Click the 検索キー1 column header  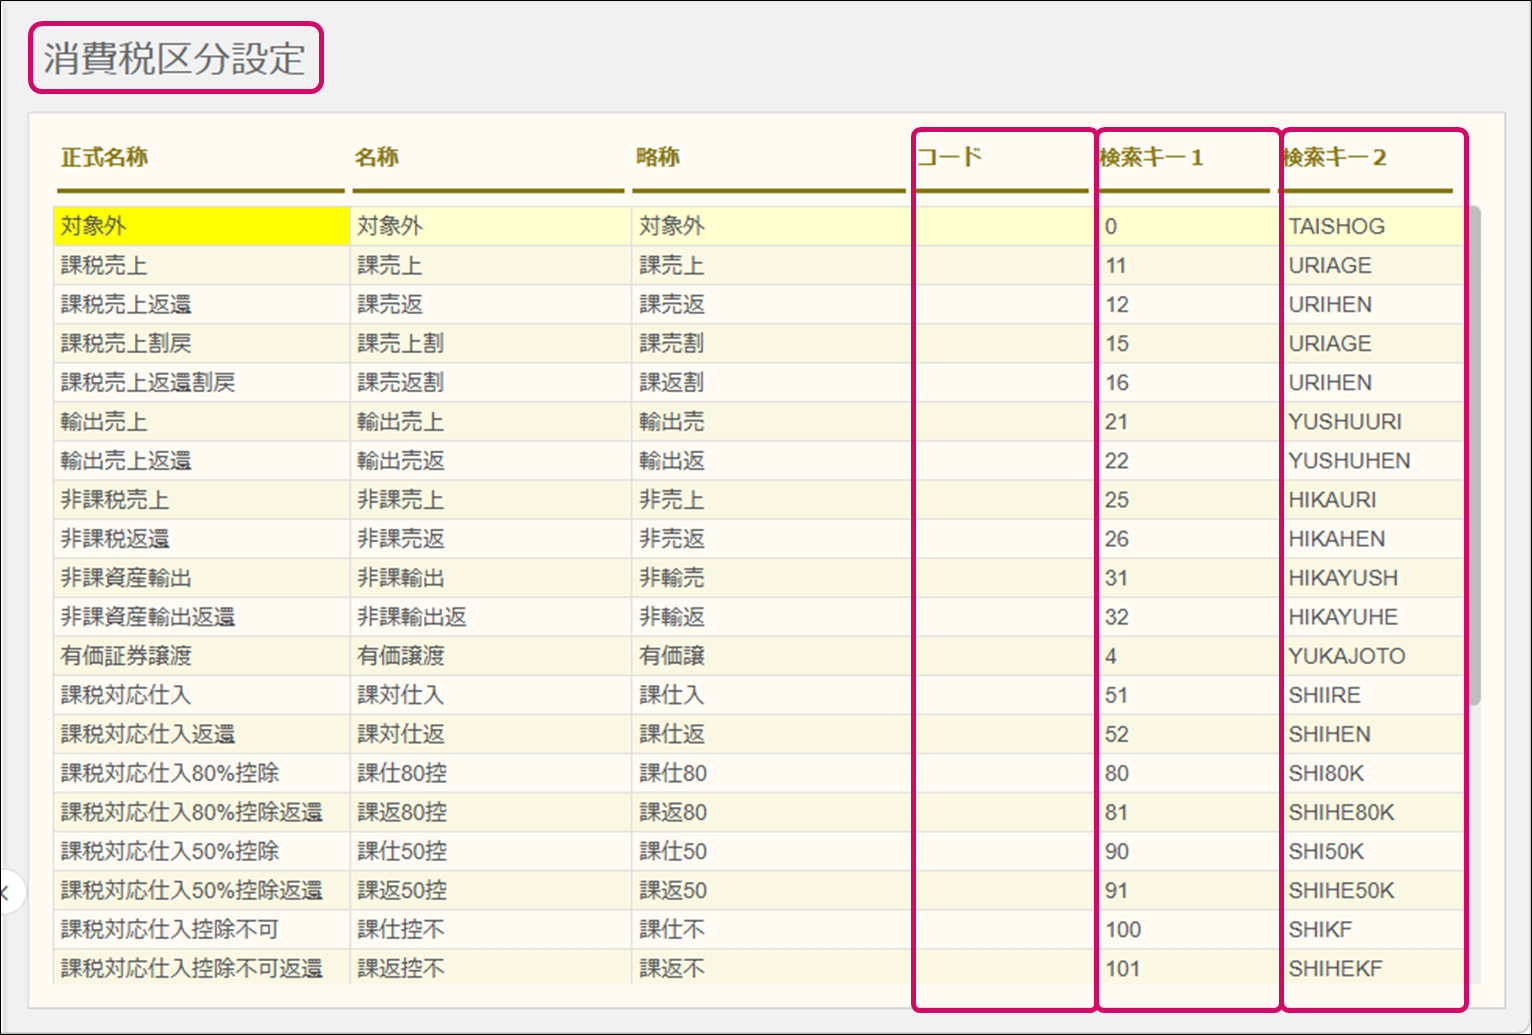point(1151,158)
